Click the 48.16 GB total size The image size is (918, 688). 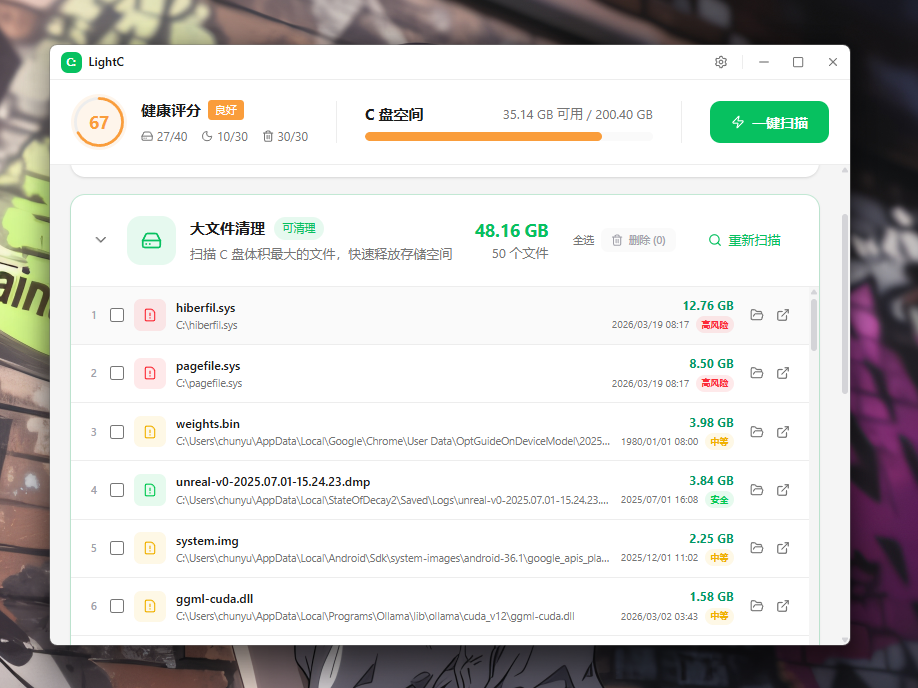click(x=512, y=231)
